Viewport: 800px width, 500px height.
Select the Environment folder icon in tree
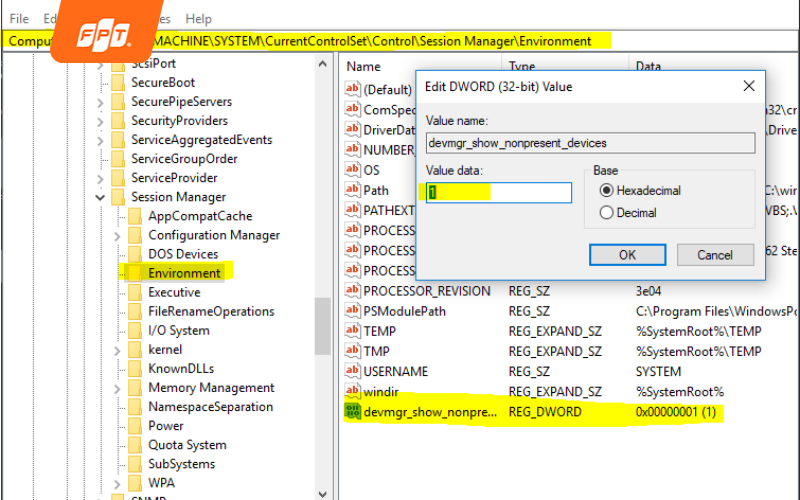136,273
